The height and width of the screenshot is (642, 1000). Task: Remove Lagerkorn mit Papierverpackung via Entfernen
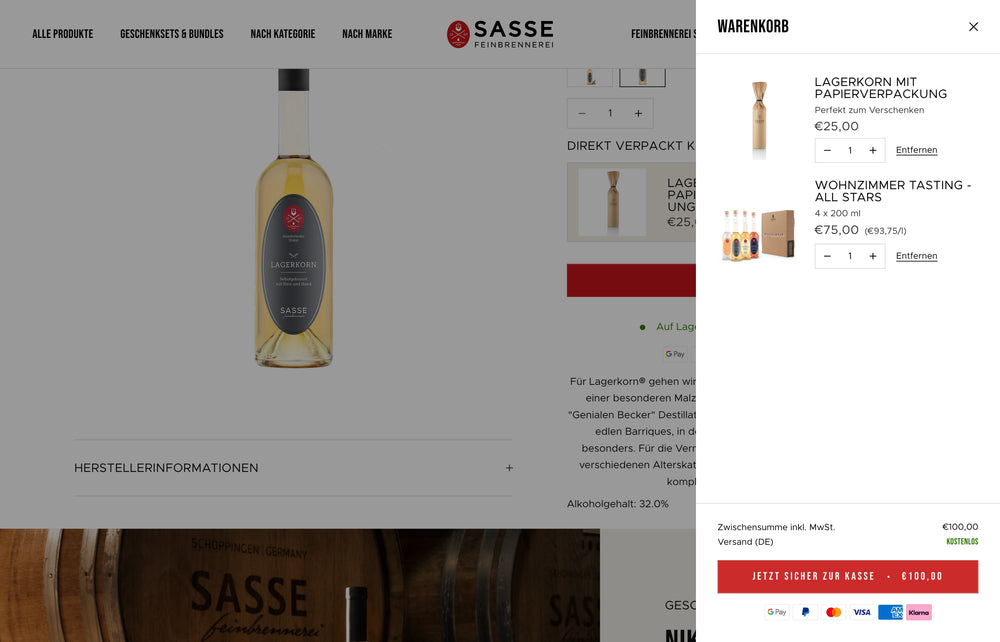[916, 150]
